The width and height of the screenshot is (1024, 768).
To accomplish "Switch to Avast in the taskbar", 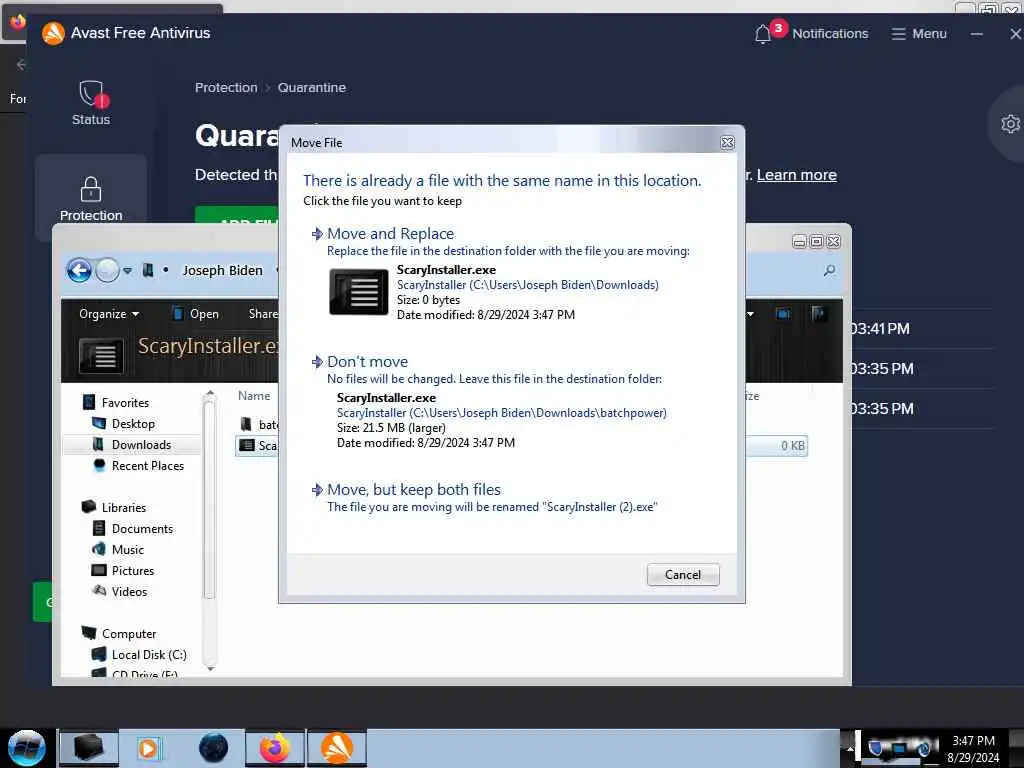I will 337,748.
